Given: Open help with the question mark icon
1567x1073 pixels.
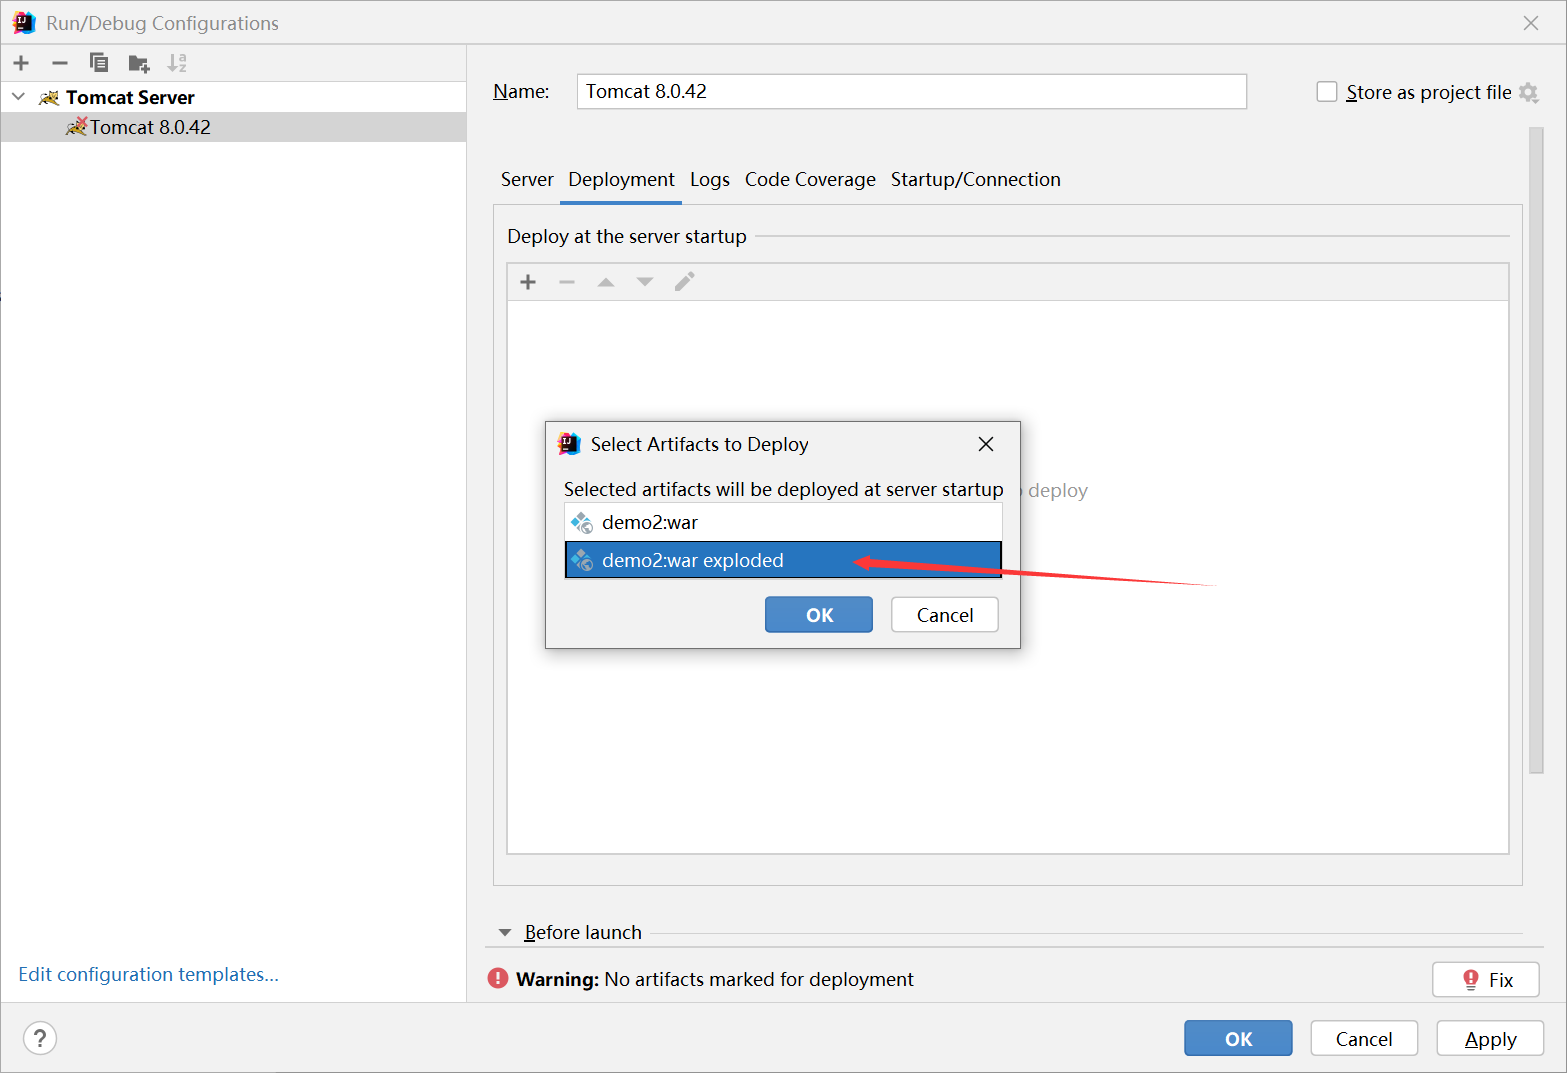Looking at the screenshot, I should tap(40, 1038).
